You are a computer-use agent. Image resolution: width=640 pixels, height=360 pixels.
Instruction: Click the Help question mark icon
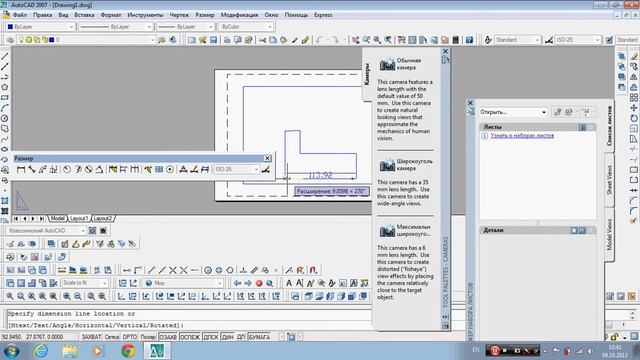tap(469, 40)
